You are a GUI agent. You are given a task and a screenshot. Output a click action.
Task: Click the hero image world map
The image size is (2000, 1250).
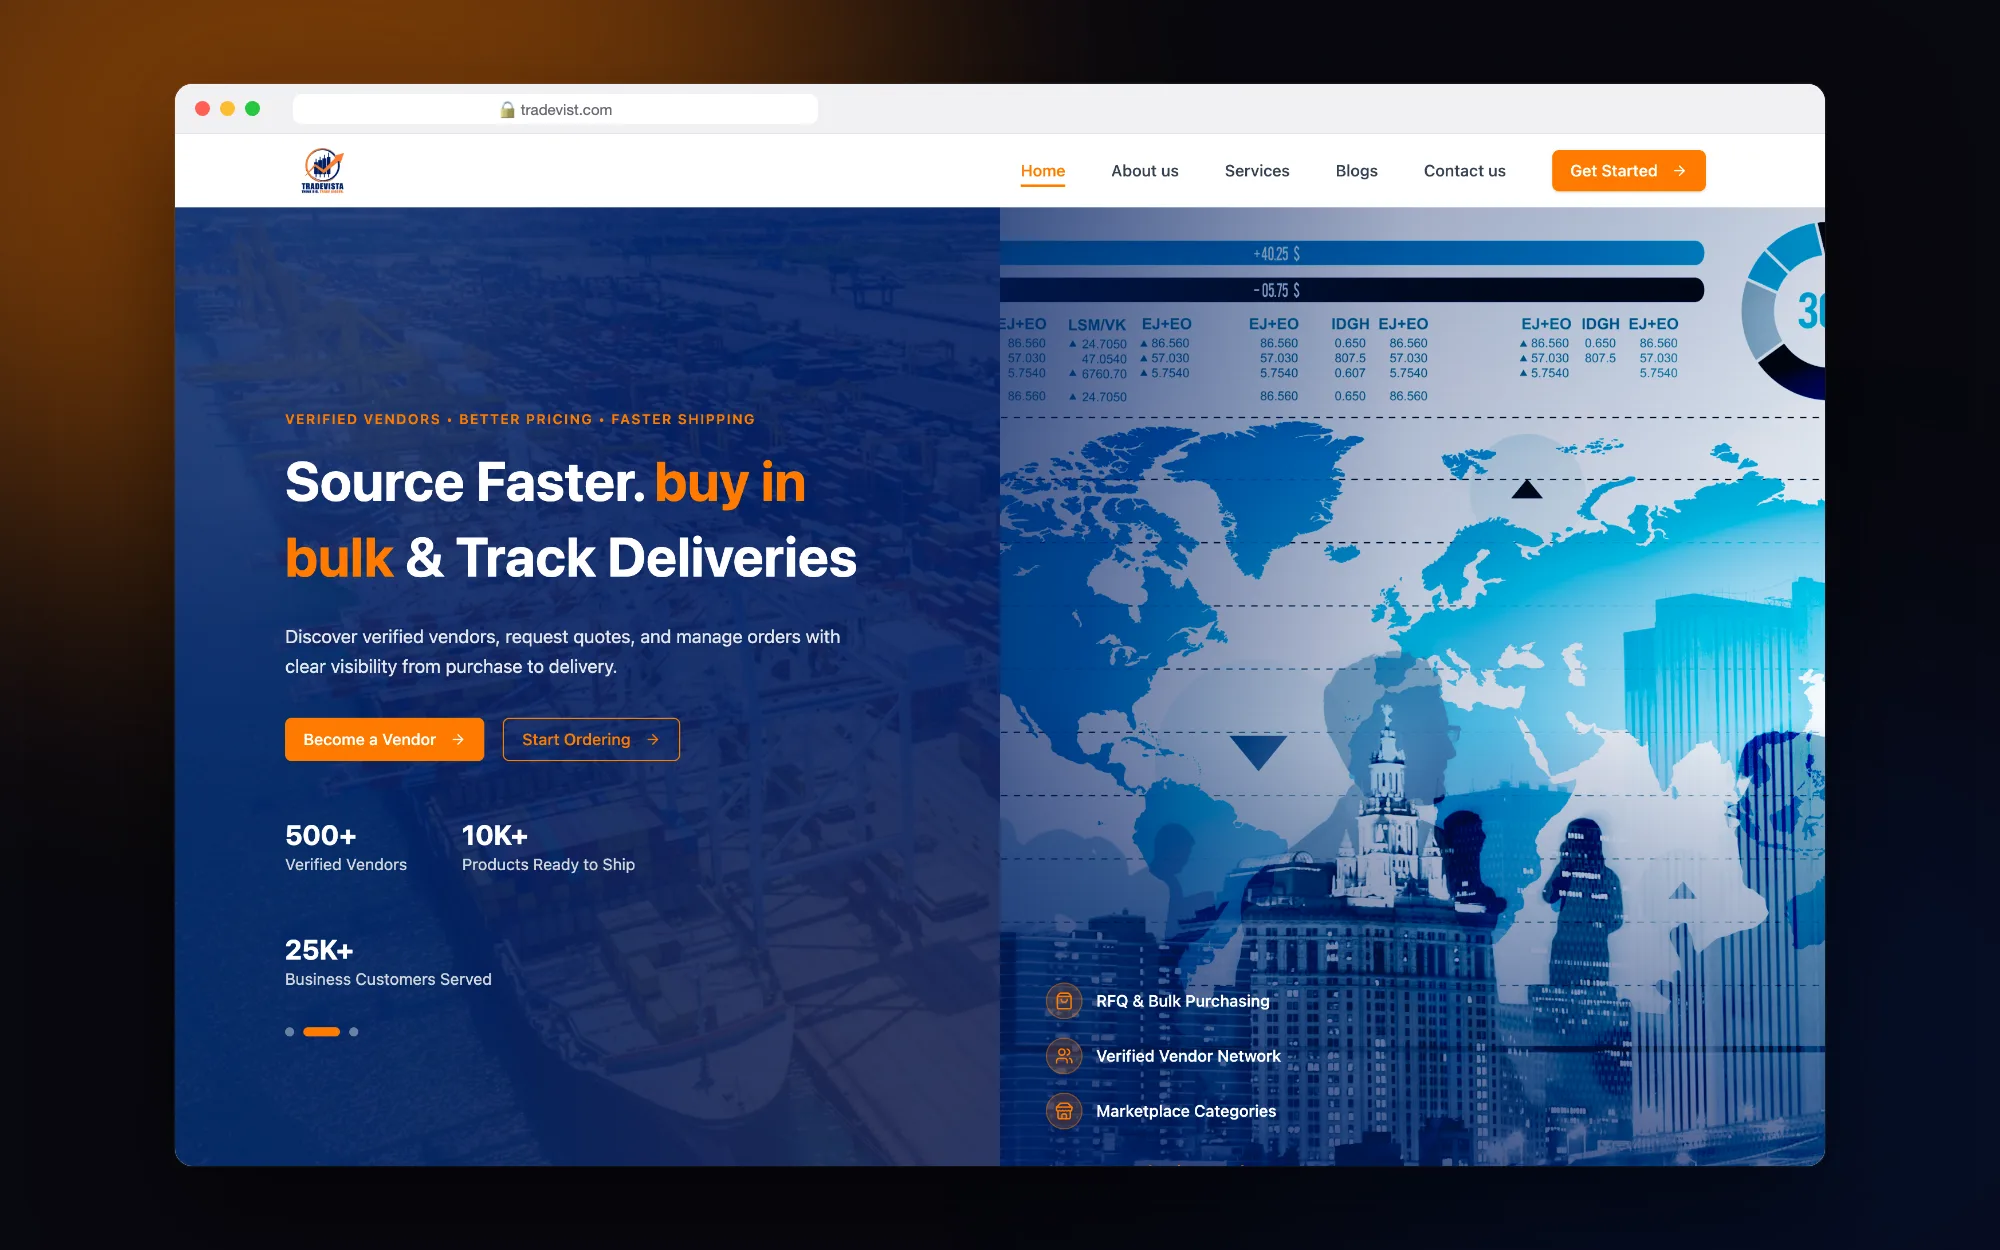point(1412,686)
